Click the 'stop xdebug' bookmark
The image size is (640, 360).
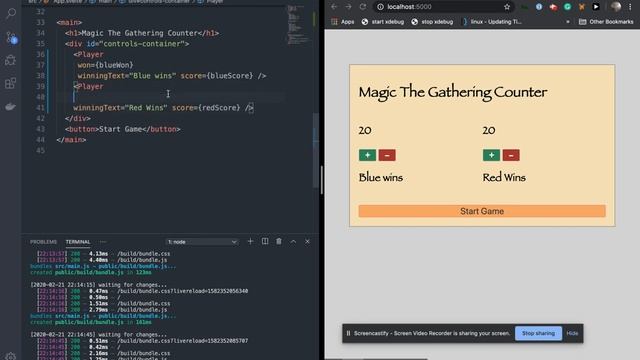tap(432, 22)
